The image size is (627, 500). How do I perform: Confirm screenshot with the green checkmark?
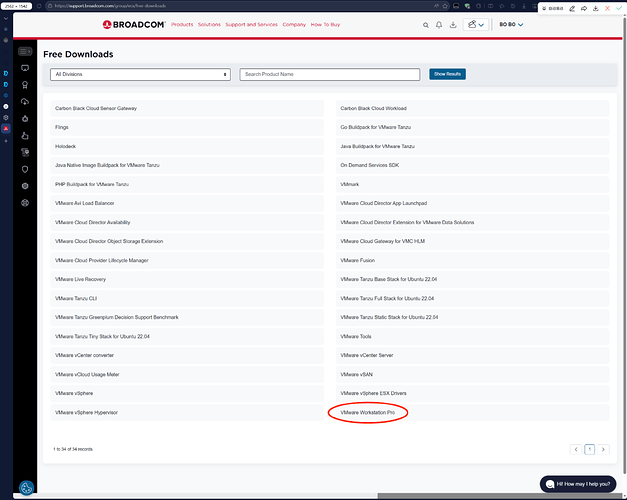coord(619,8)
